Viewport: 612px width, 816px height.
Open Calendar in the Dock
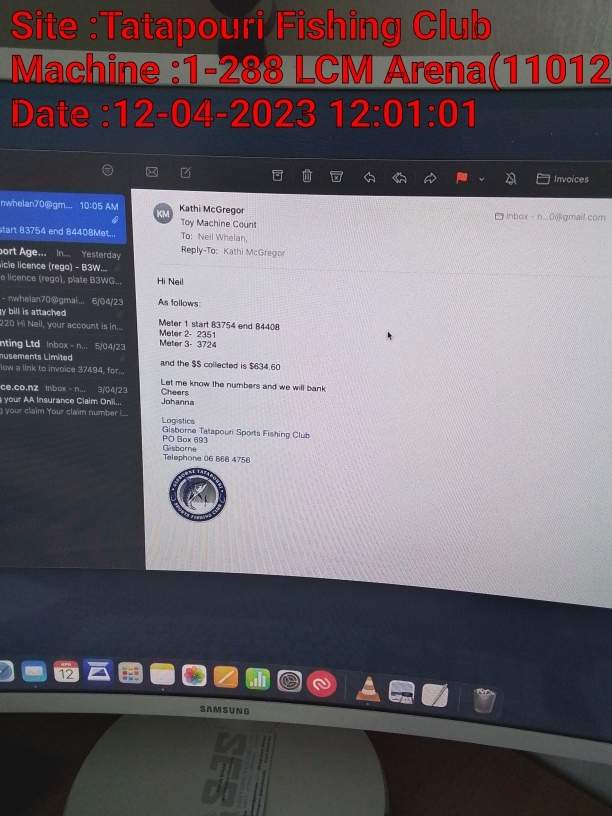click(x=66, y=672)
